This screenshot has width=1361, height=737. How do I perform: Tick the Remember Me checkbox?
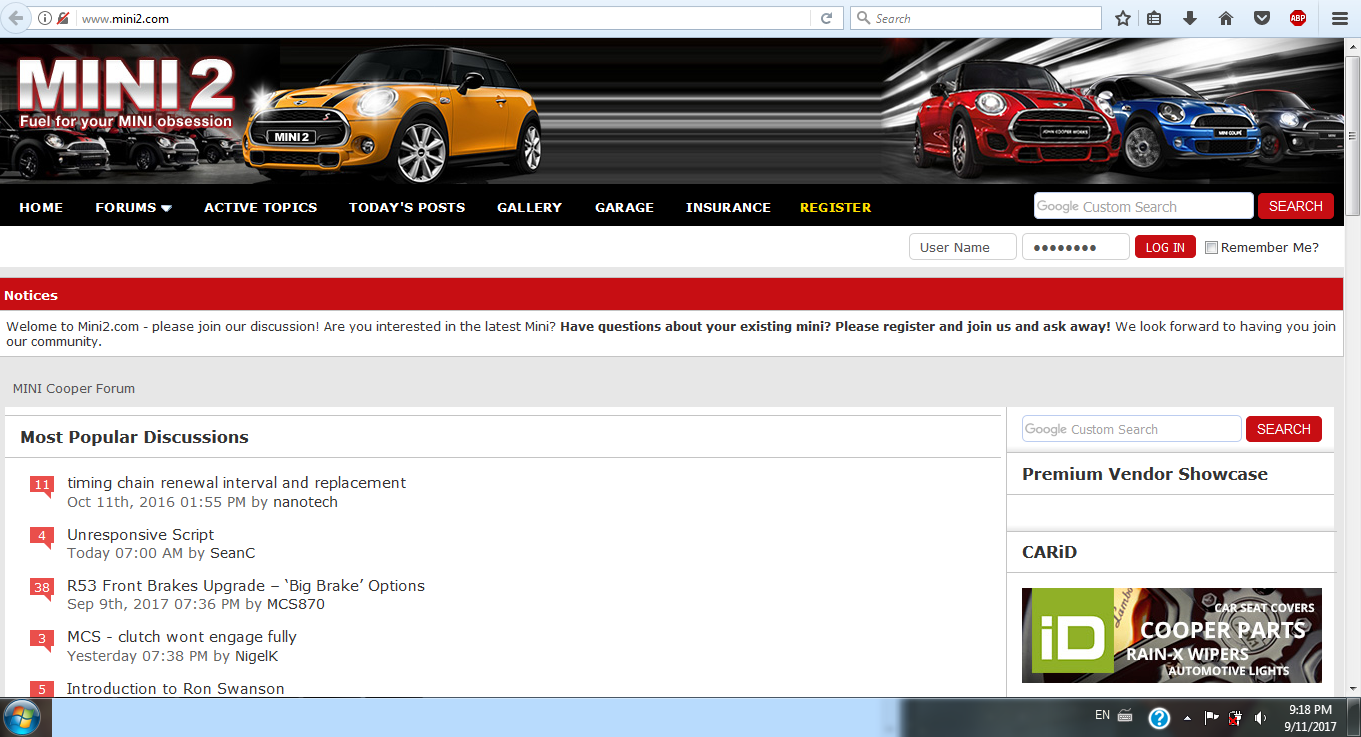pos(1211,248)
